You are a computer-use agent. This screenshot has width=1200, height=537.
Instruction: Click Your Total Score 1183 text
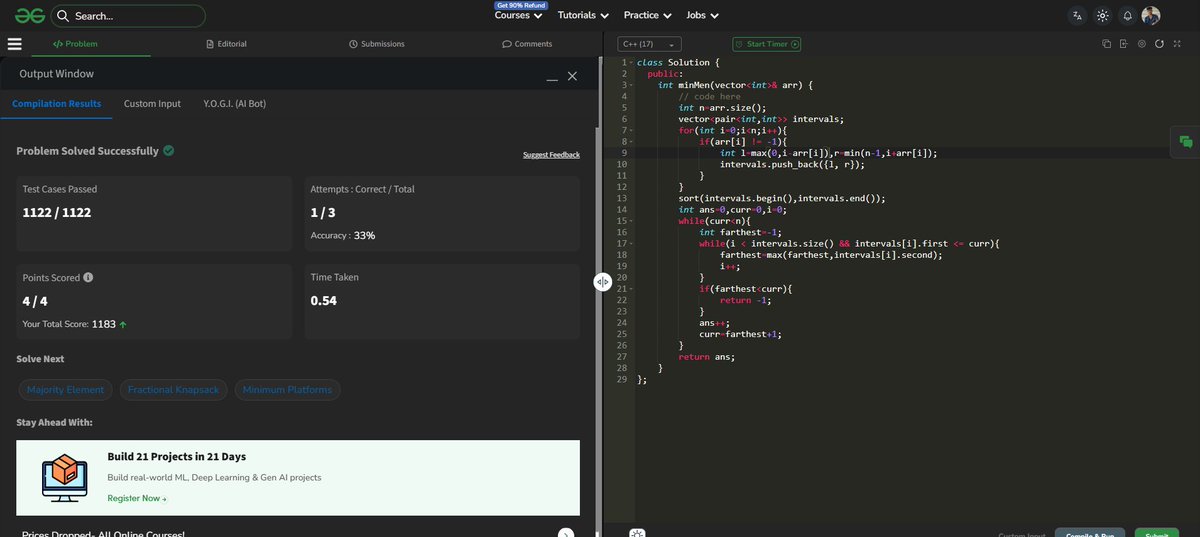point(76,325)
